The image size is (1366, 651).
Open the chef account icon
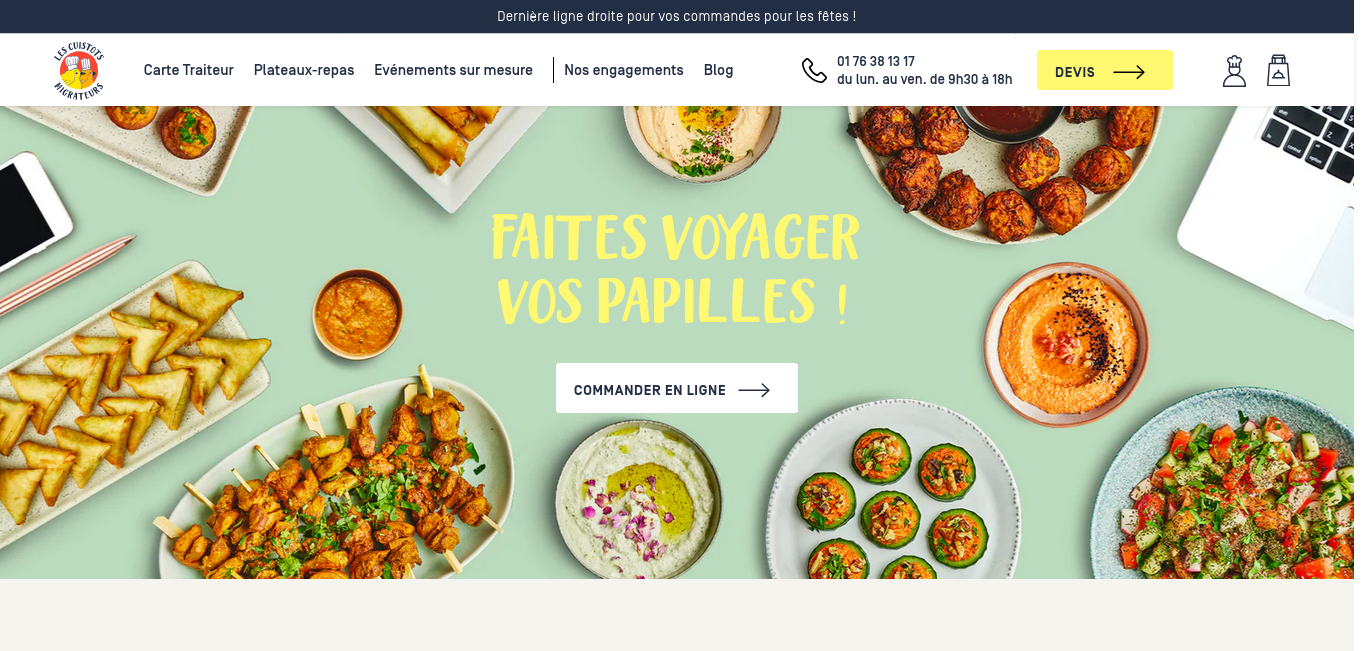point(1234,70)
